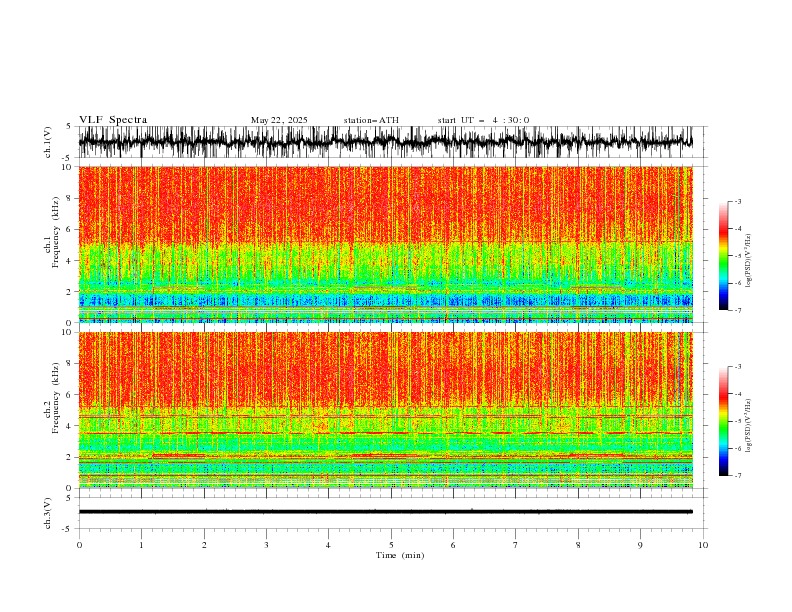Click the "ch.3(V)" axis label
792x612 pixels.
pos(47,513)
